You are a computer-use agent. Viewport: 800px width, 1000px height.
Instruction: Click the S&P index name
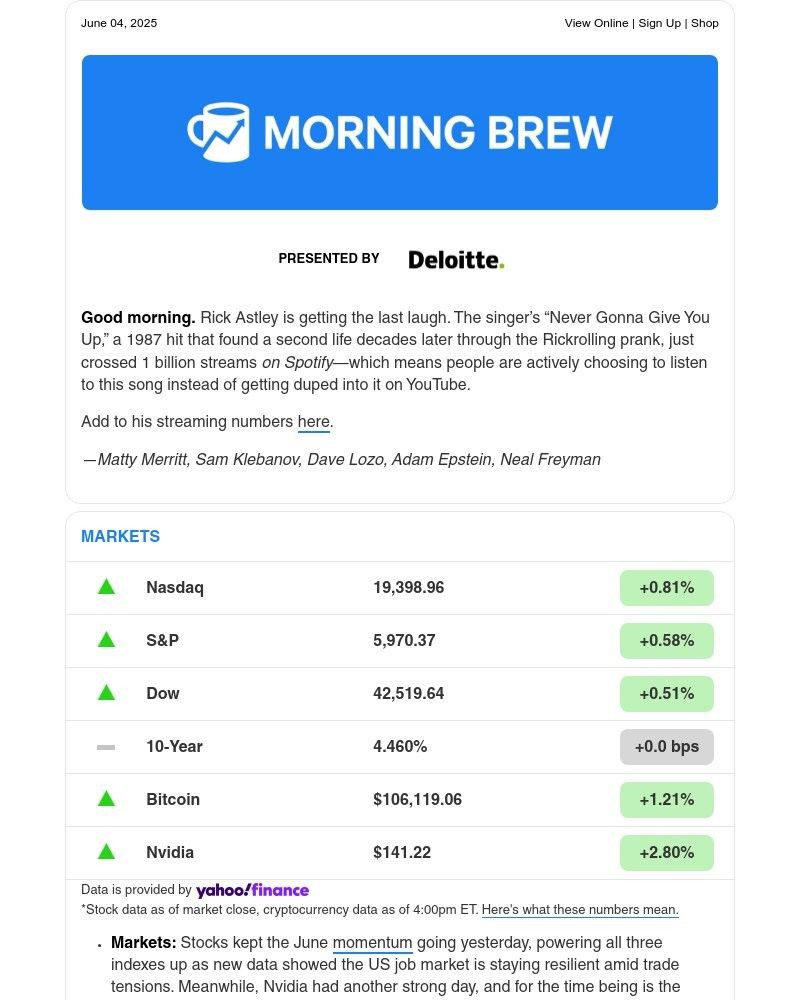163,640
